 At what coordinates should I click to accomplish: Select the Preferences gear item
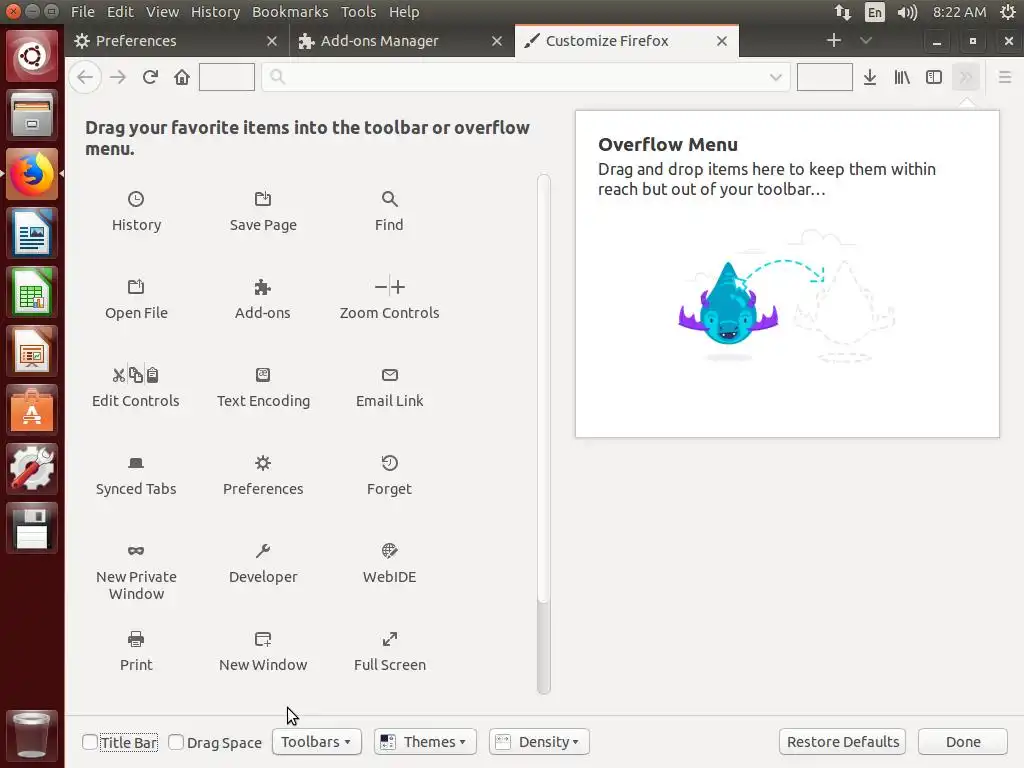[263, 475]
